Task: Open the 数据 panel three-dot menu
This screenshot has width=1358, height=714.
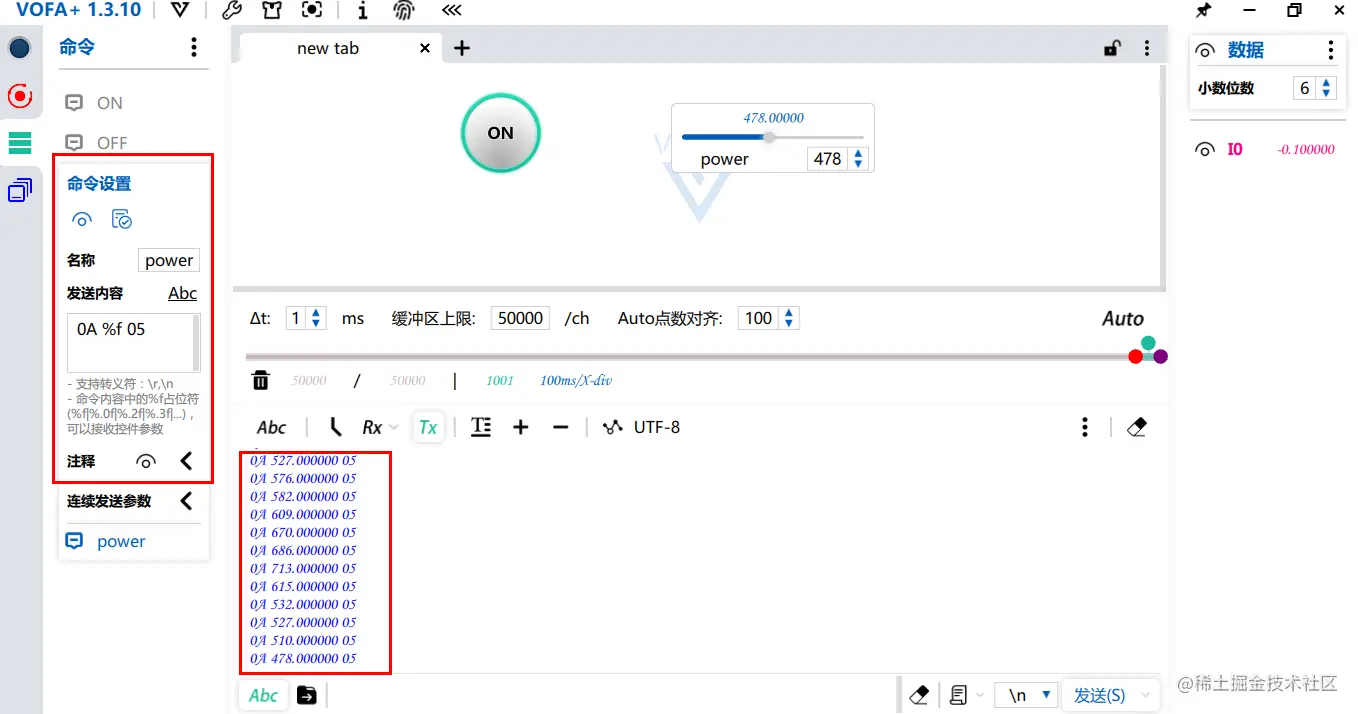Action: pyautogui.click(x=1330, y=50)
